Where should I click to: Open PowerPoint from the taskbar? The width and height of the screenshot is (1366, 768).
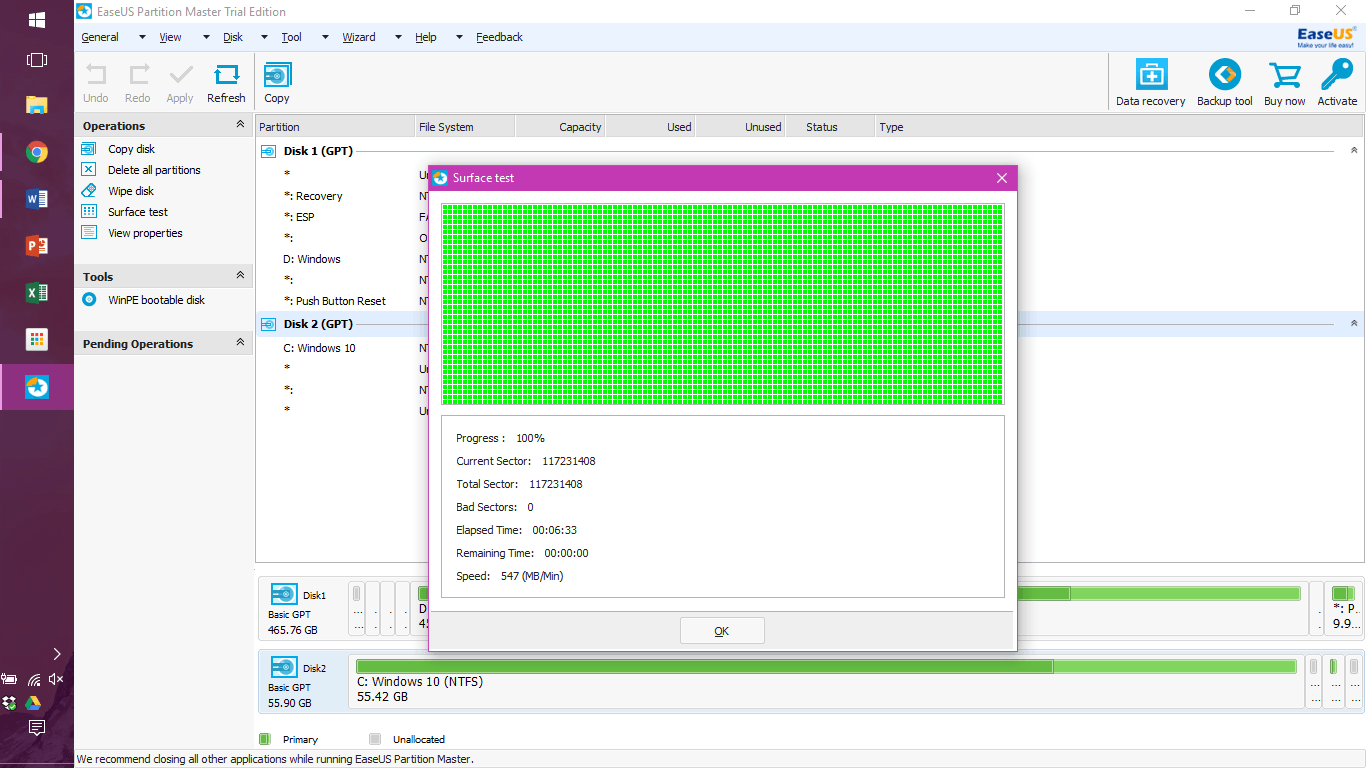37,246
